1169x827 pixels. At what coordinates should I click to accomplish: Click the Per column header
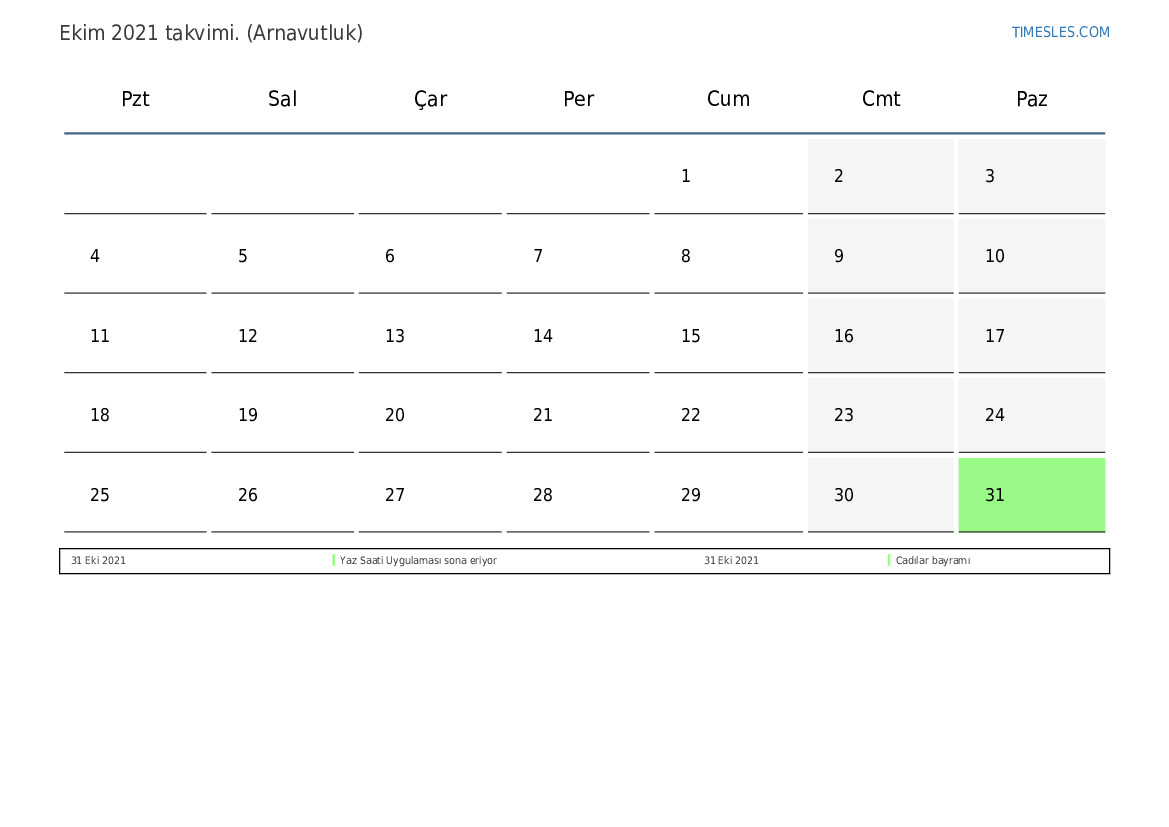point(578,99)
